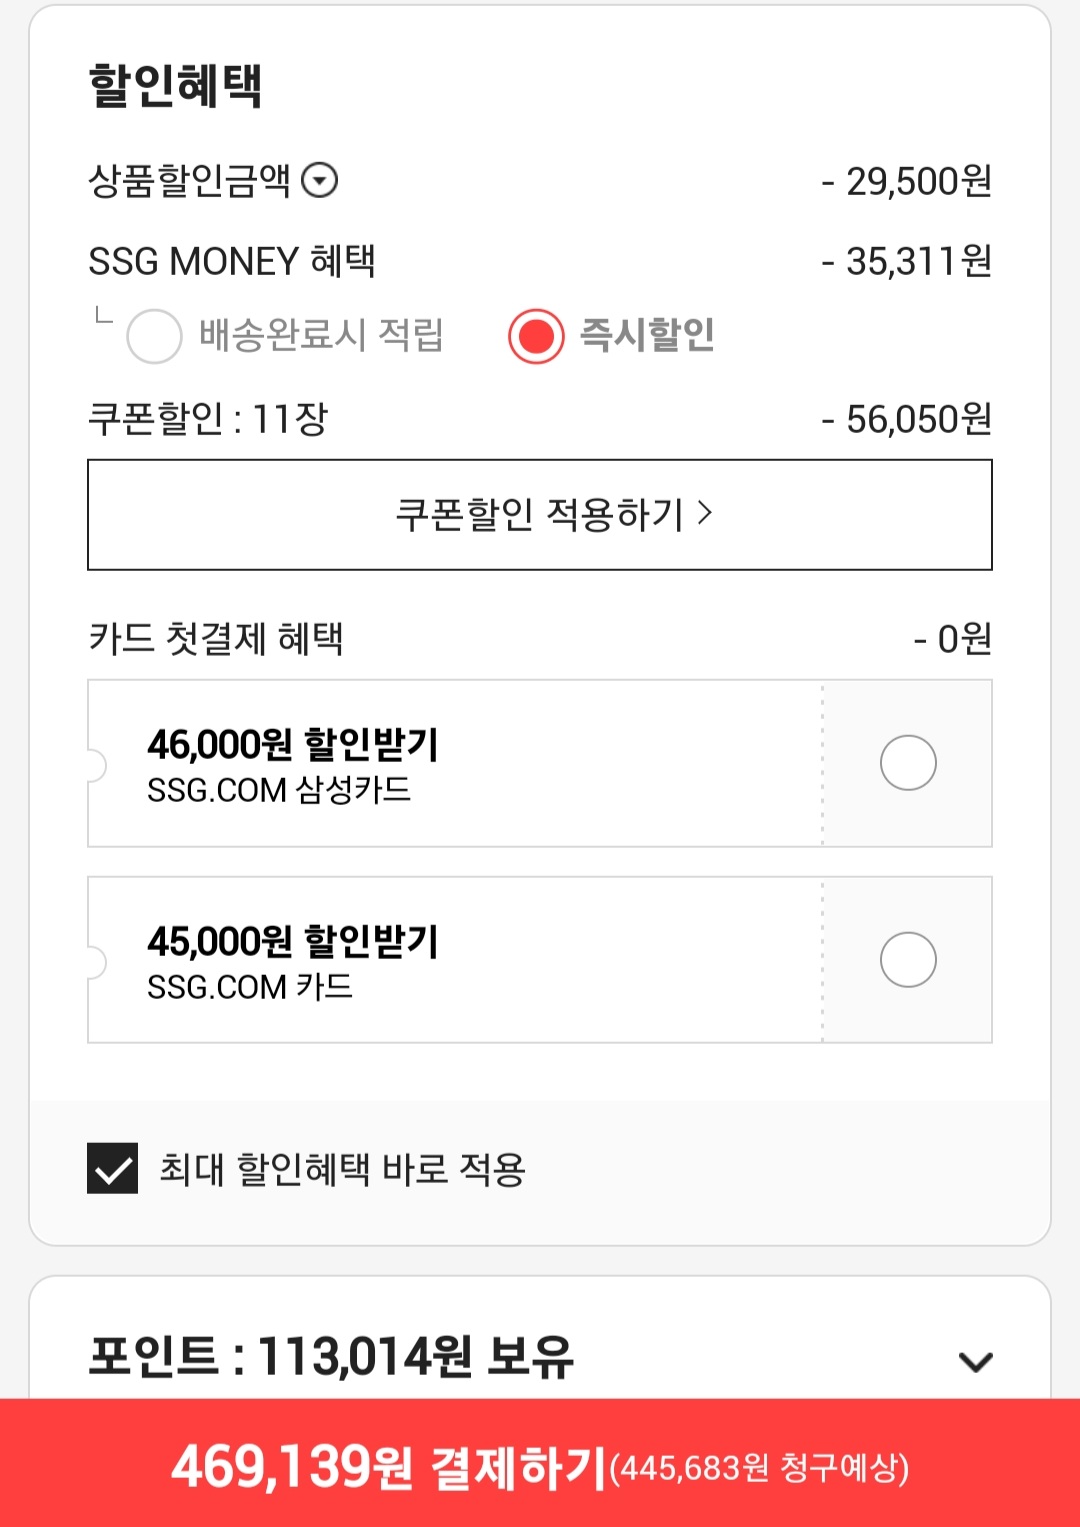Open the 포인트 : 113,014원 보유 header

pos(330,1357)
